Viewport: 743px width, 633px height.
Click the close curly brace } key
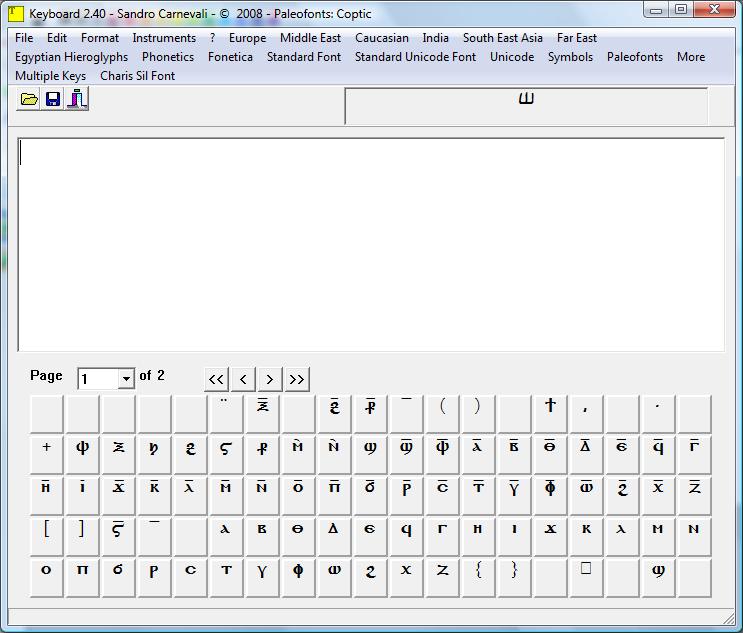point(514,578)
